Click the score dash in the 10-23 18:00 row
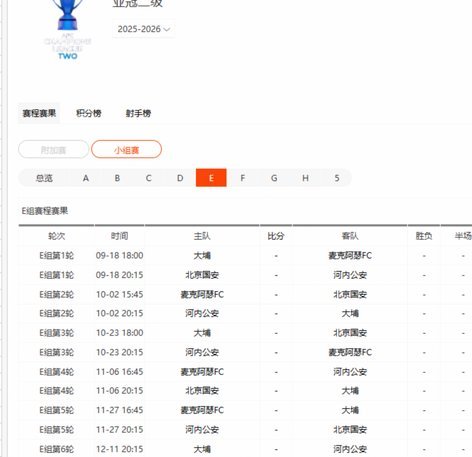The image size is (472, 457). [276, 333]
